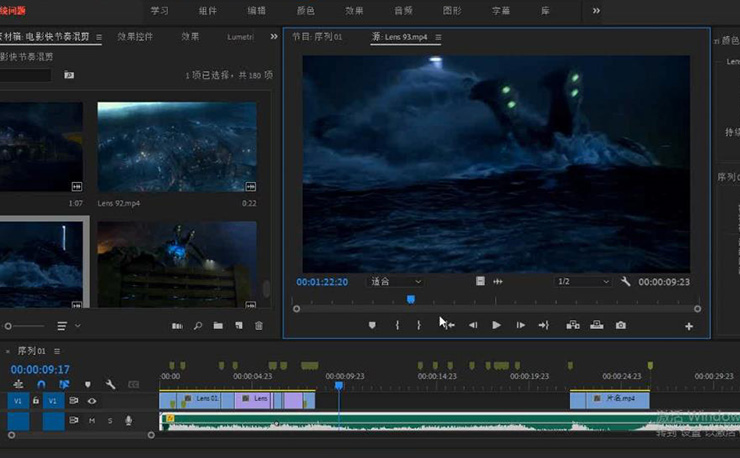Viewport: 740px width, 458px height.
Task: Click the nest sequence toggle in timeline header
Action: (x=18, y=384)
